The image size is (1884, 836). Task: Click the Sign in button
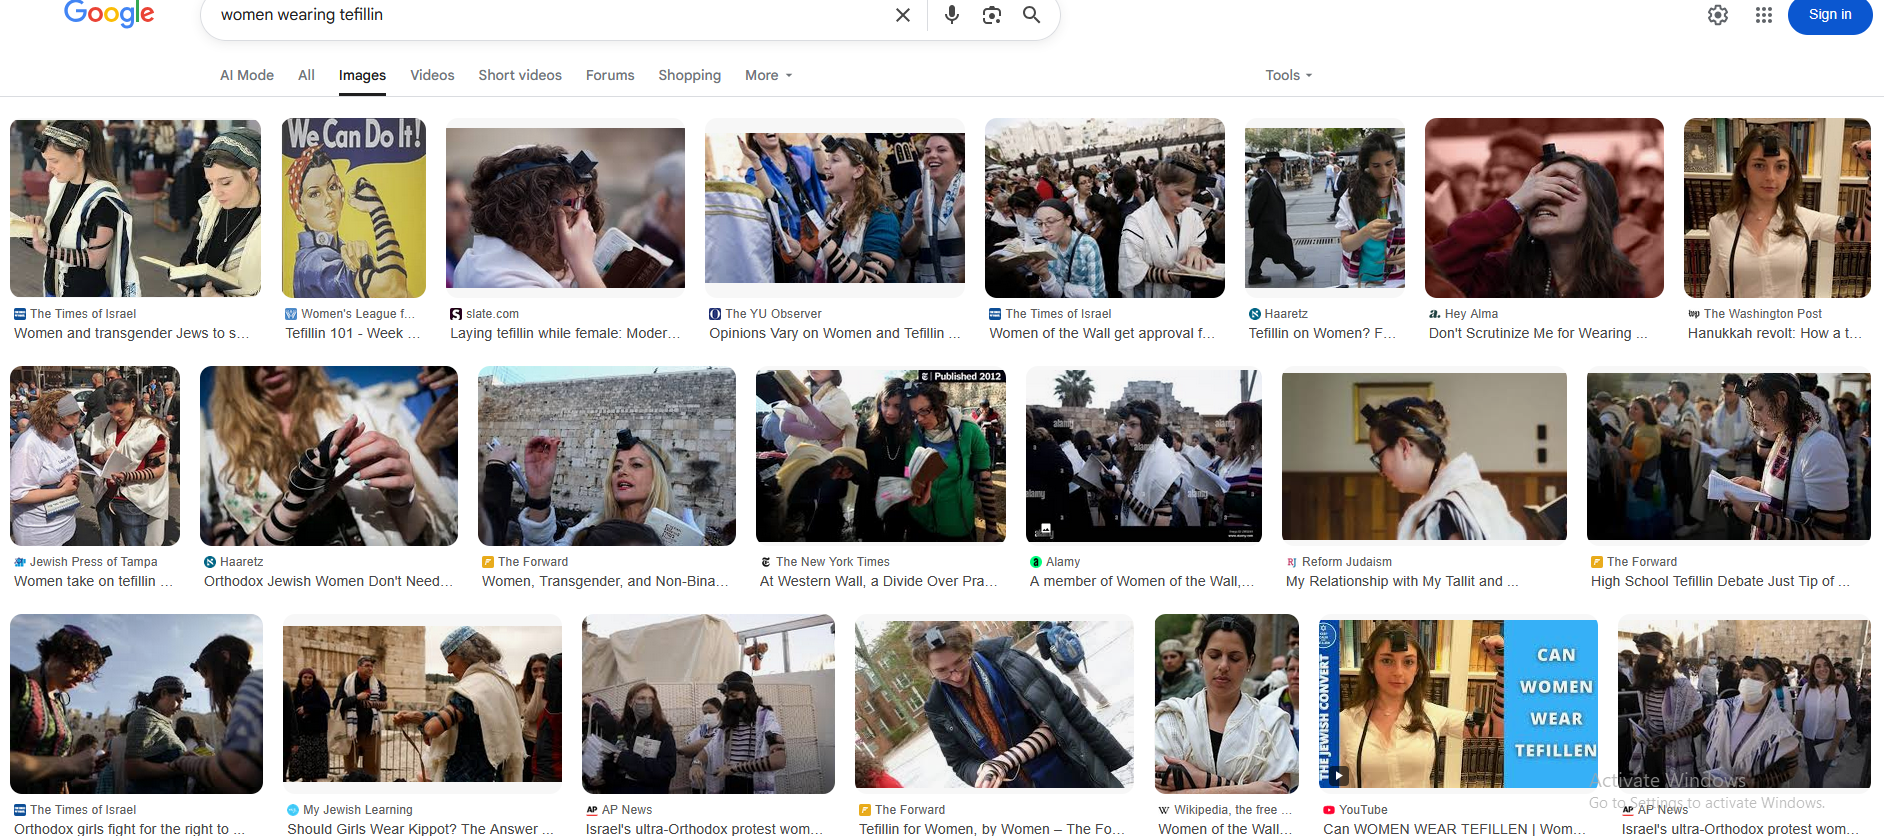click(x=1830, y=15)
